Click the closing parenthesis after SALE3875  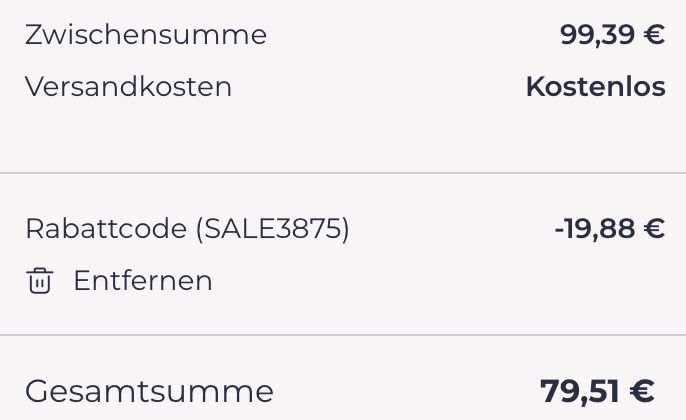point(345,229)
